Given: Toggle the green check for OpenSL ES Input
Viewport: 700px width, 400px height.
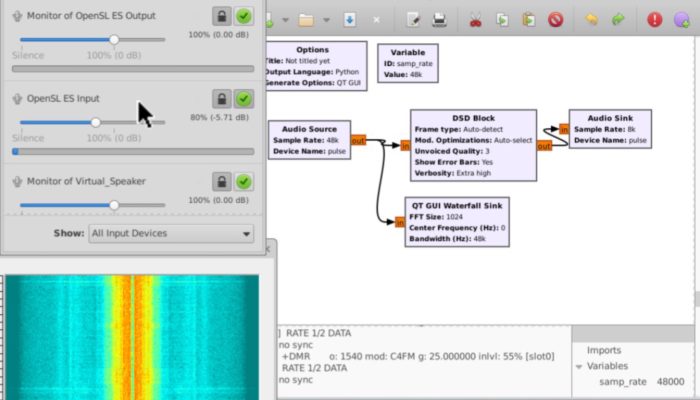Looking at the screenshot, I should click(x=244, y=99).
